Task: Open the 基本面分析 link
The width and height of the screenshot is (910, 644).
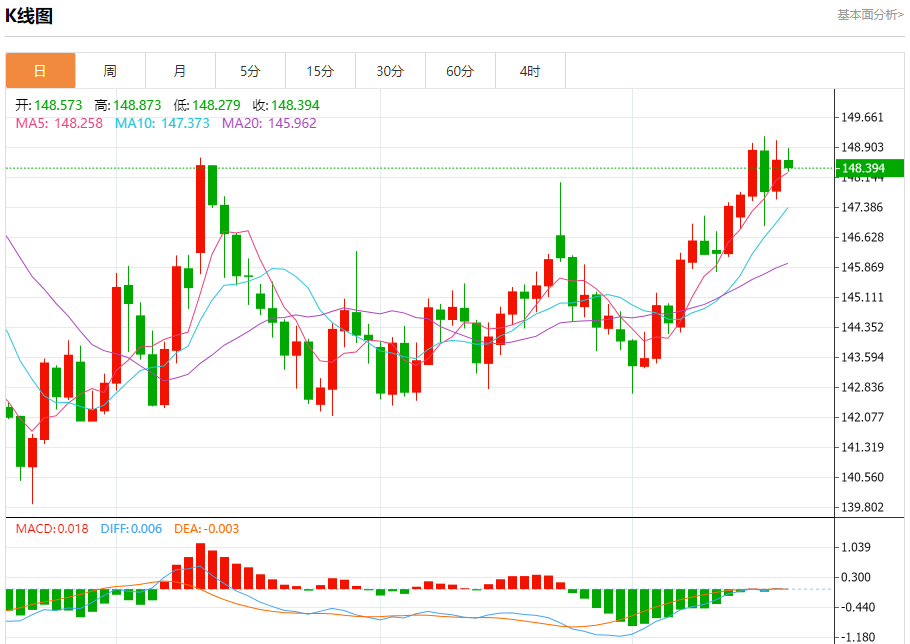Action: tap(870, 15)
